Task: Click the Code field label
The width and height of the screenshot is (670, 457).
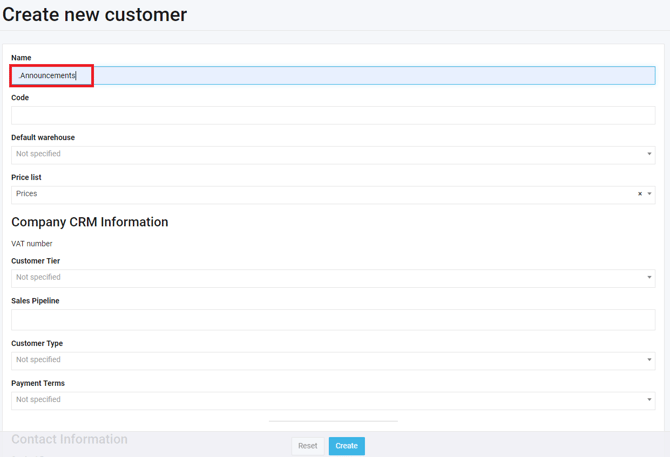Action: click(x=20, y=98)
